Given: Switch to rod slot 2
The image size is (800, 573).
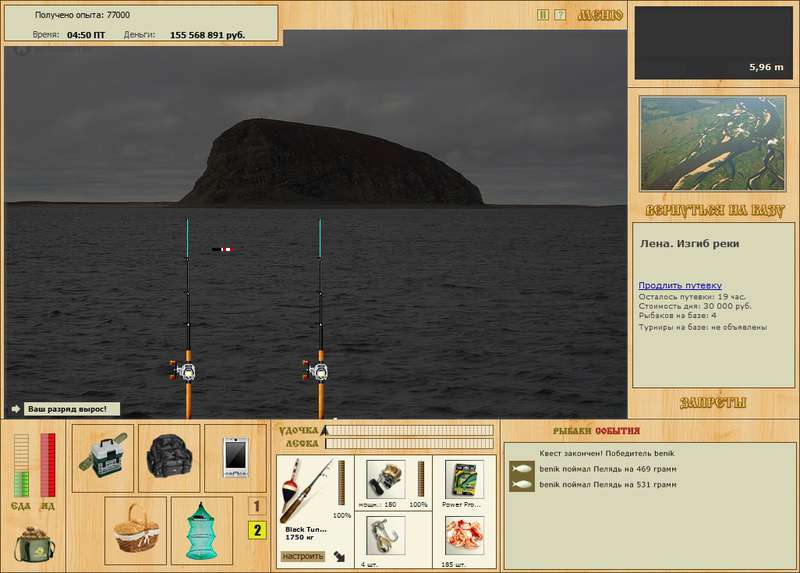Looking at the screenshot, I should point(256,530).
